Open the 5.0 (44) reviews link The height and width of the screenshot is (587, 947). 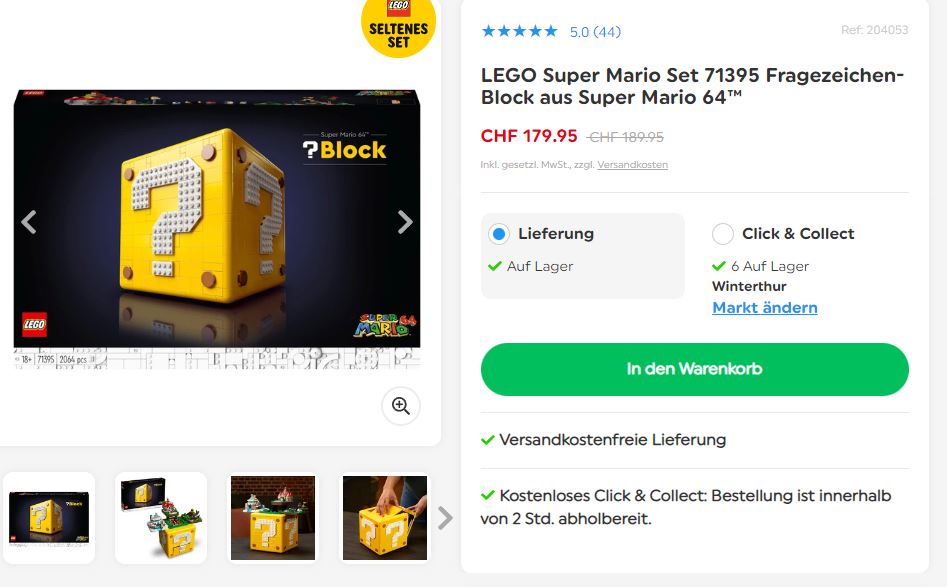pos(595,32)
